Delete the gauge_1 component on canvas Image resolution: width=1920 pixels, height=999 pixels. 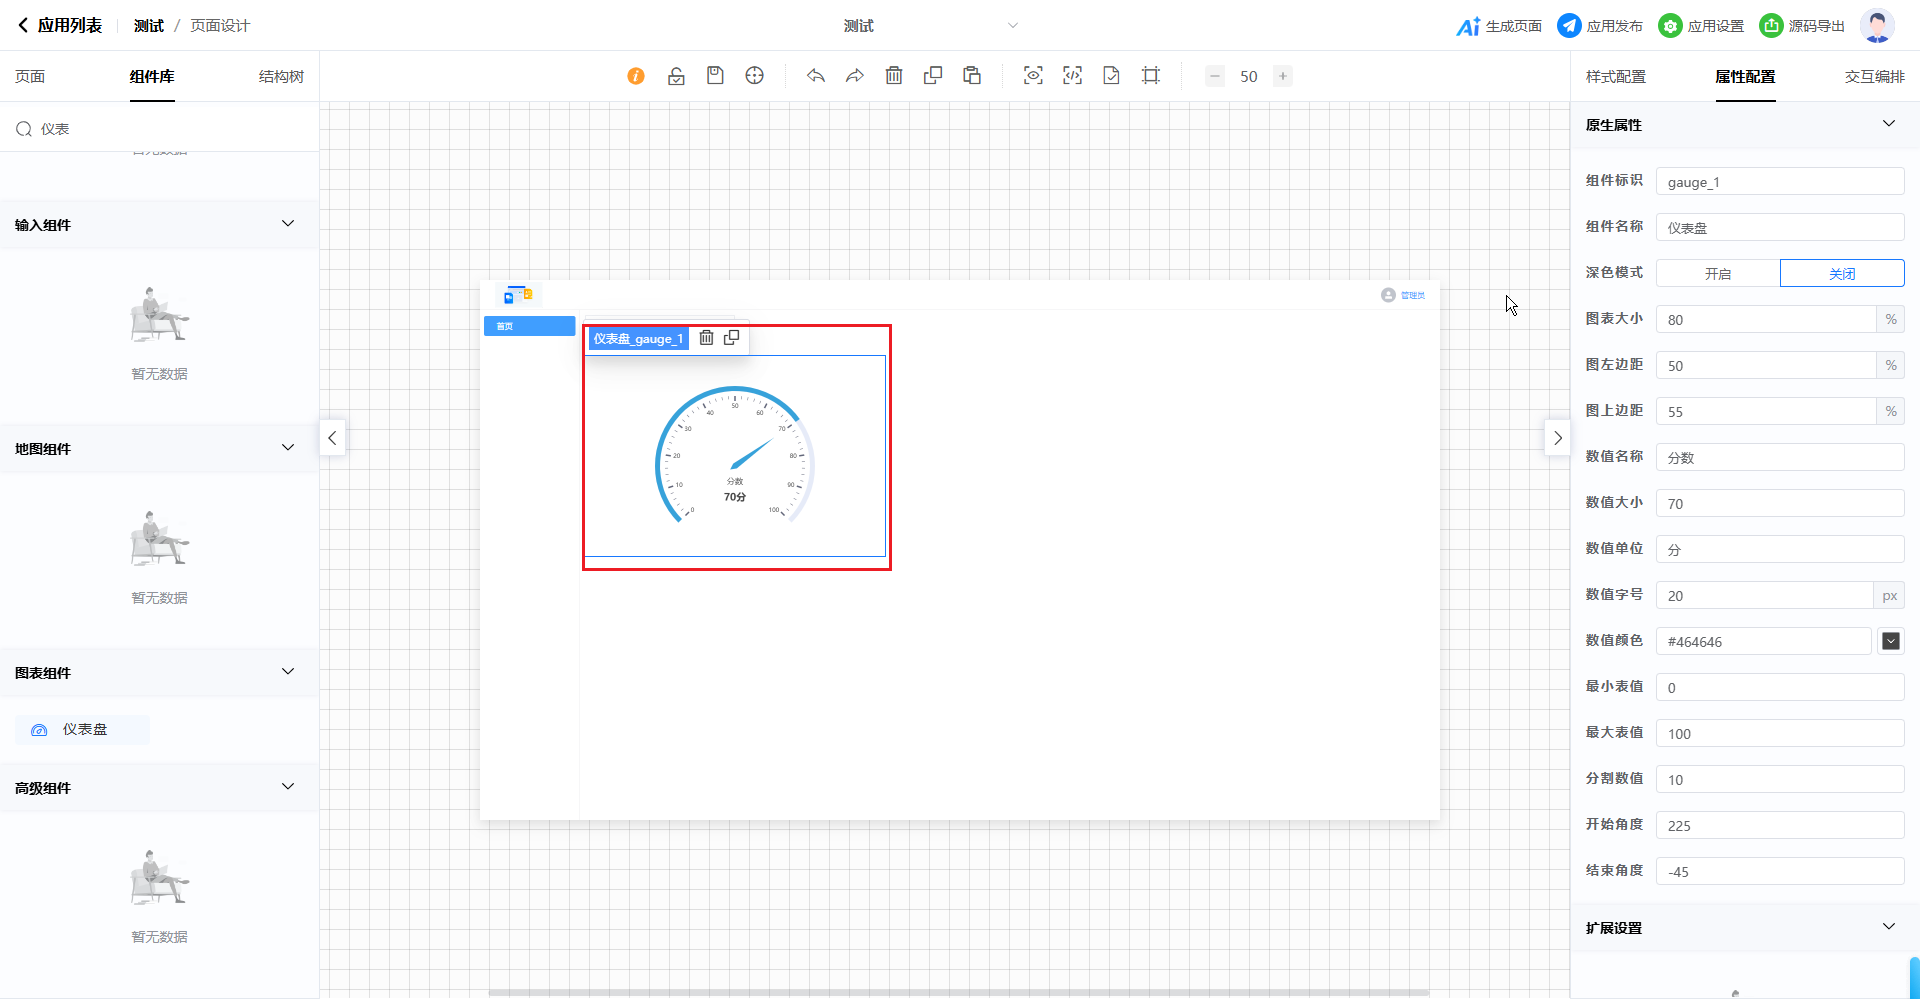[x=706, y=338]
